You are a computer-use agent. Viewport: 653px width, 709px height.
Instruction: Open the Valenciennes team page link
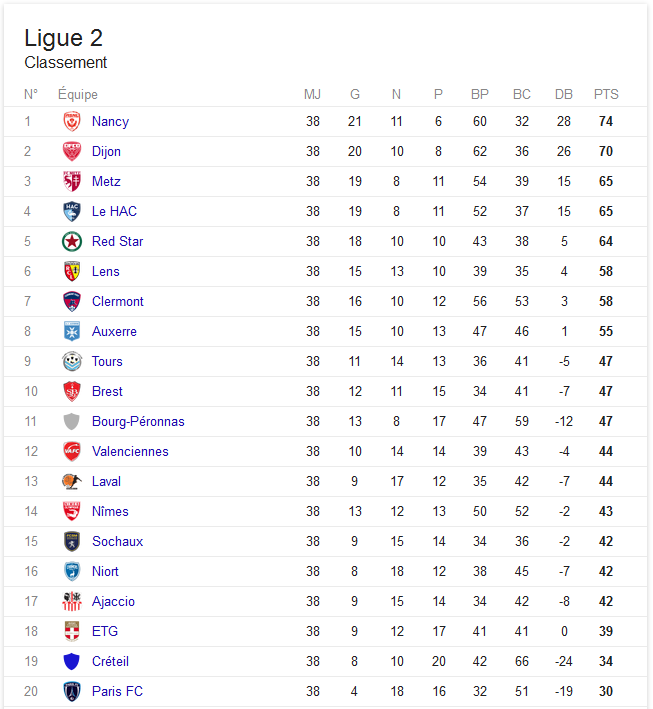(x=130, y=451)
